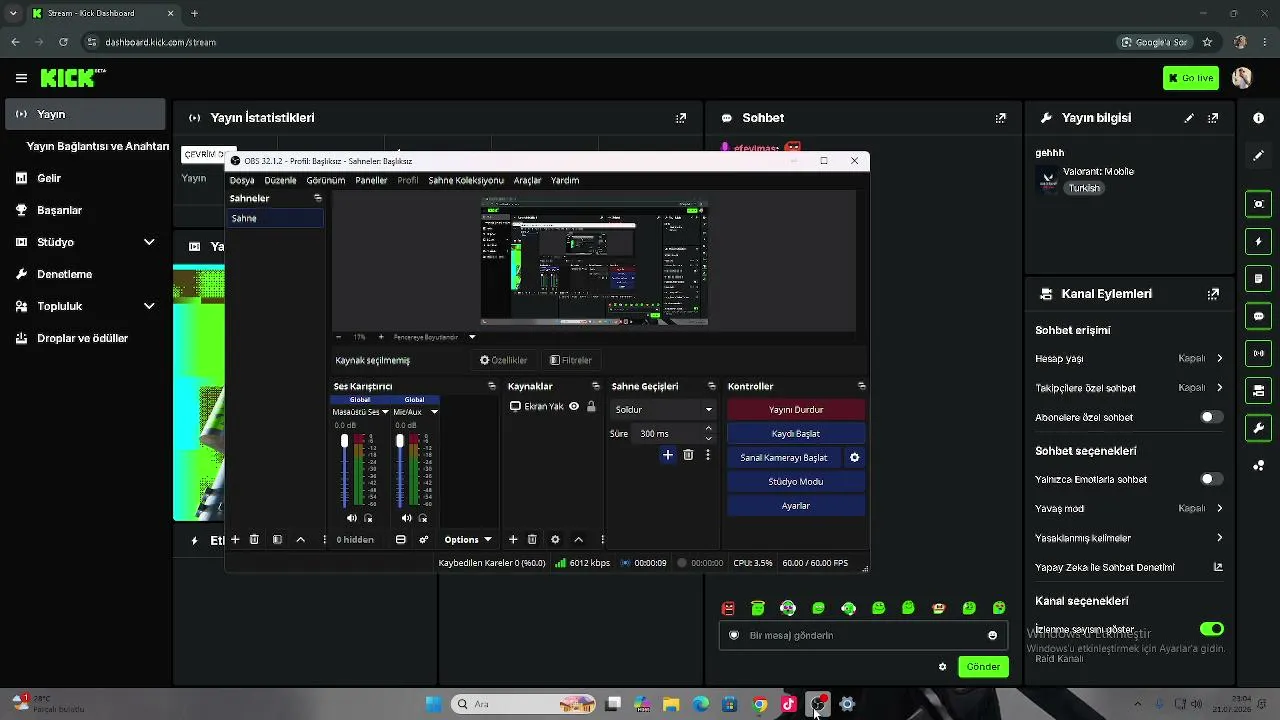Click the lightning bolt icon in the right rail

tap(1258, 242)
